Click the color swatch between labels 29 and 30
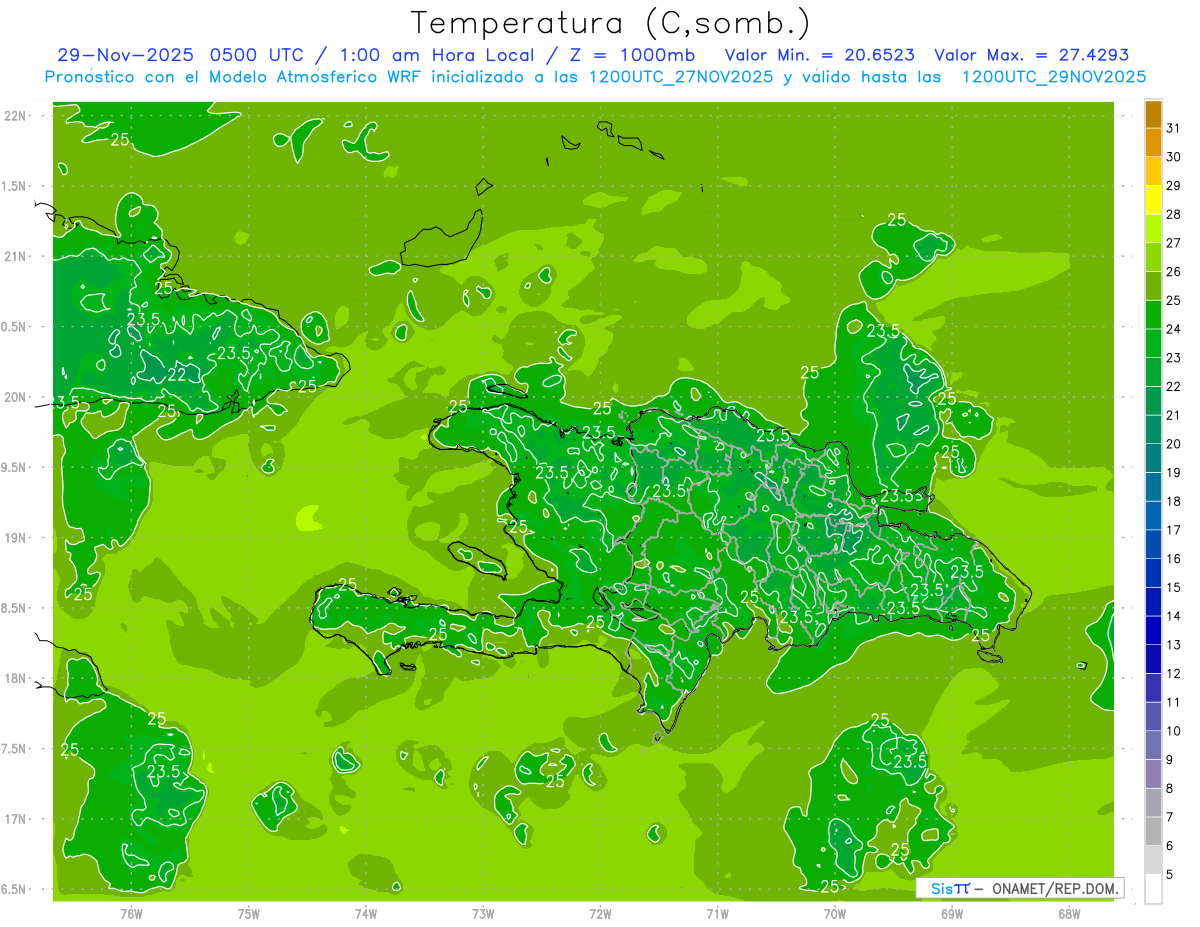 coord(1153,171)
